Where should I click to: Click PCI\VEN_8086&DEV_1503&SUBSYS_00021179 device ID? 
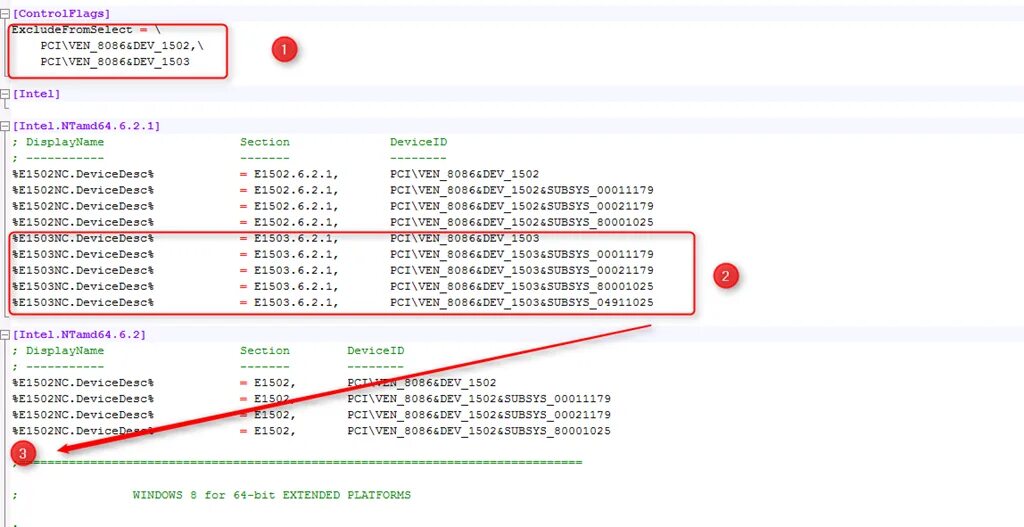click(522, 270)
